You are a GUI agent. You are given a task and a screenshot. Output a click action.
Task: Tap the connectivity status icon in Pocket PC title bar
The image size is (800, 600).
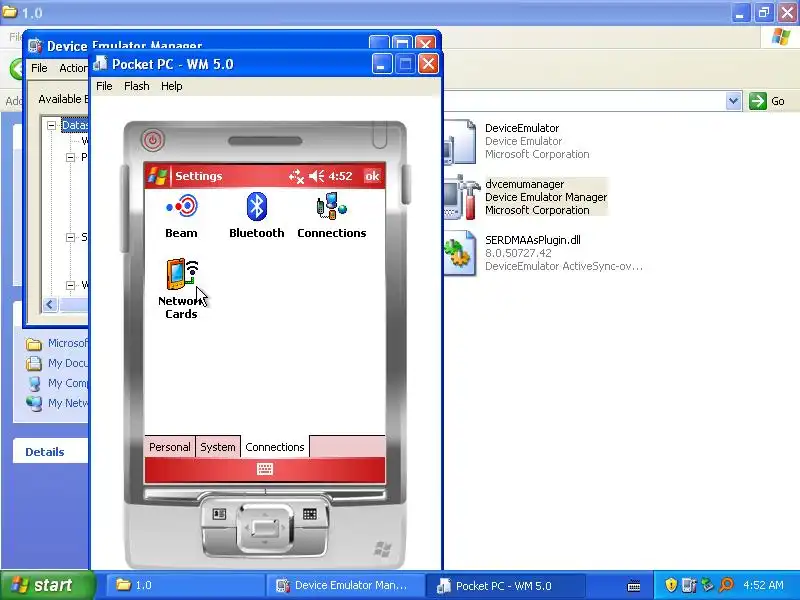[296, 176]
